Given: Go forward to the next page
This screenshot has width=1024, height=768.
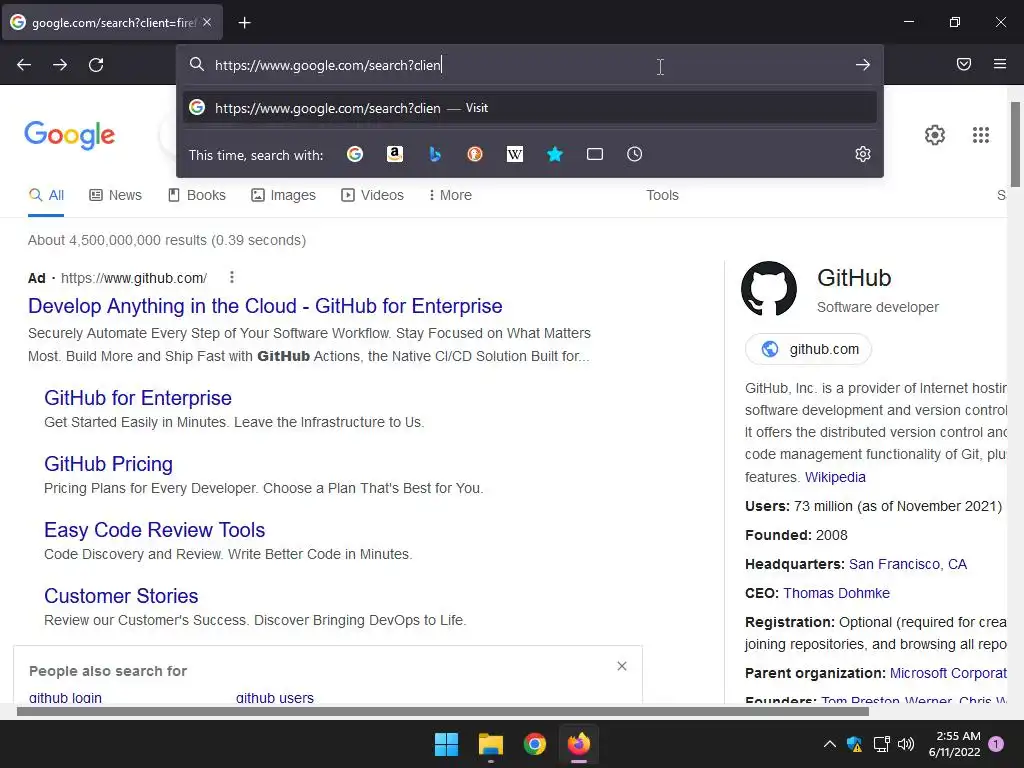Looking at the screenshot, I should click(60, 65).
